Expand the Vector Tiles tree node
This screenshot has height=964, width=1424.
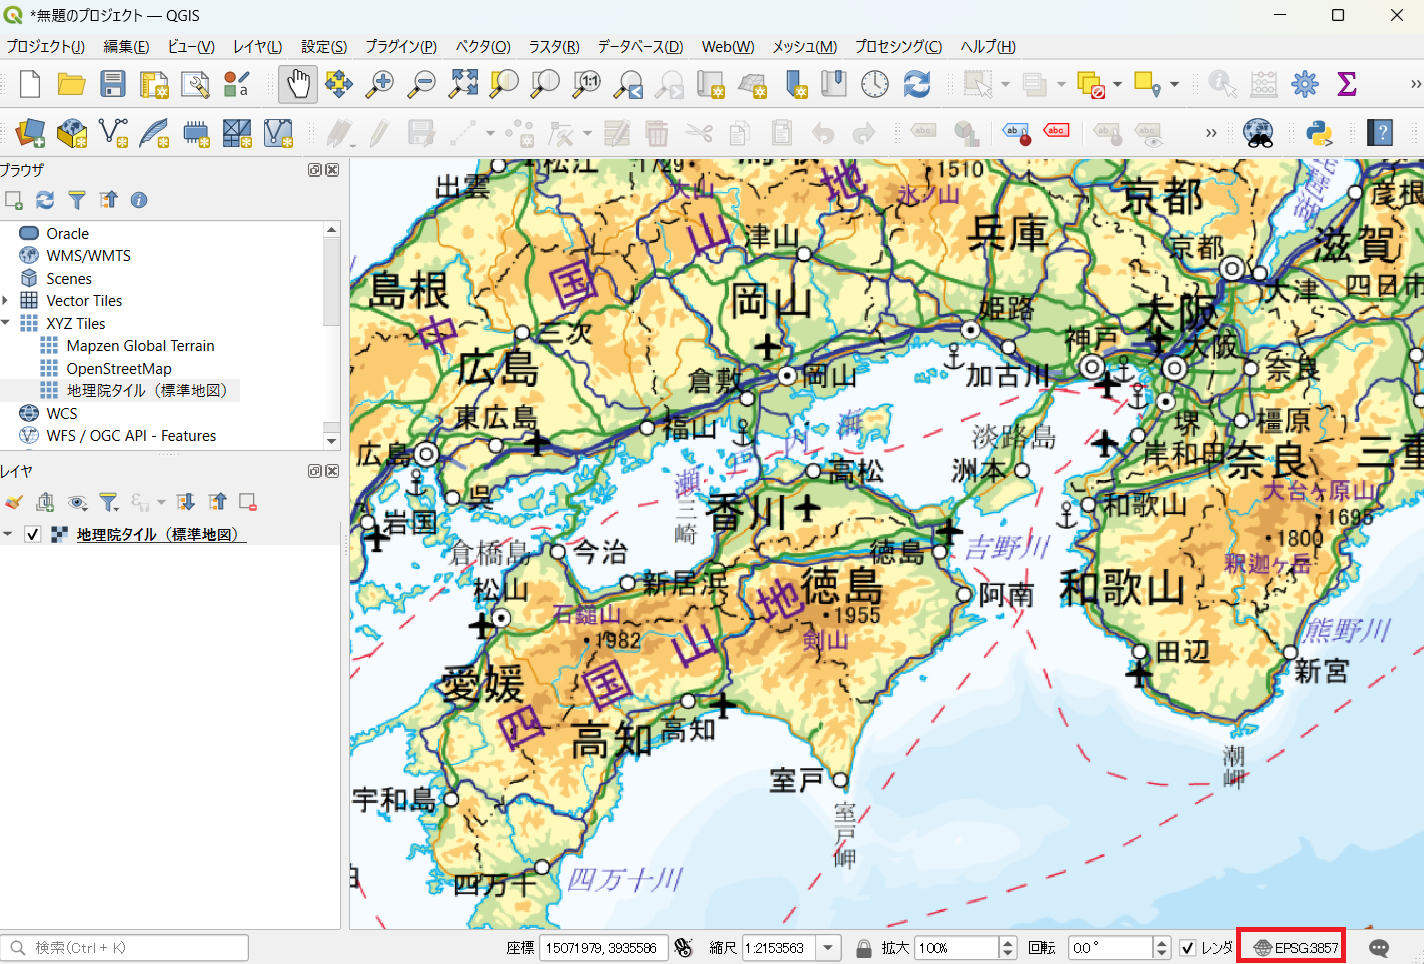[6, 300]
